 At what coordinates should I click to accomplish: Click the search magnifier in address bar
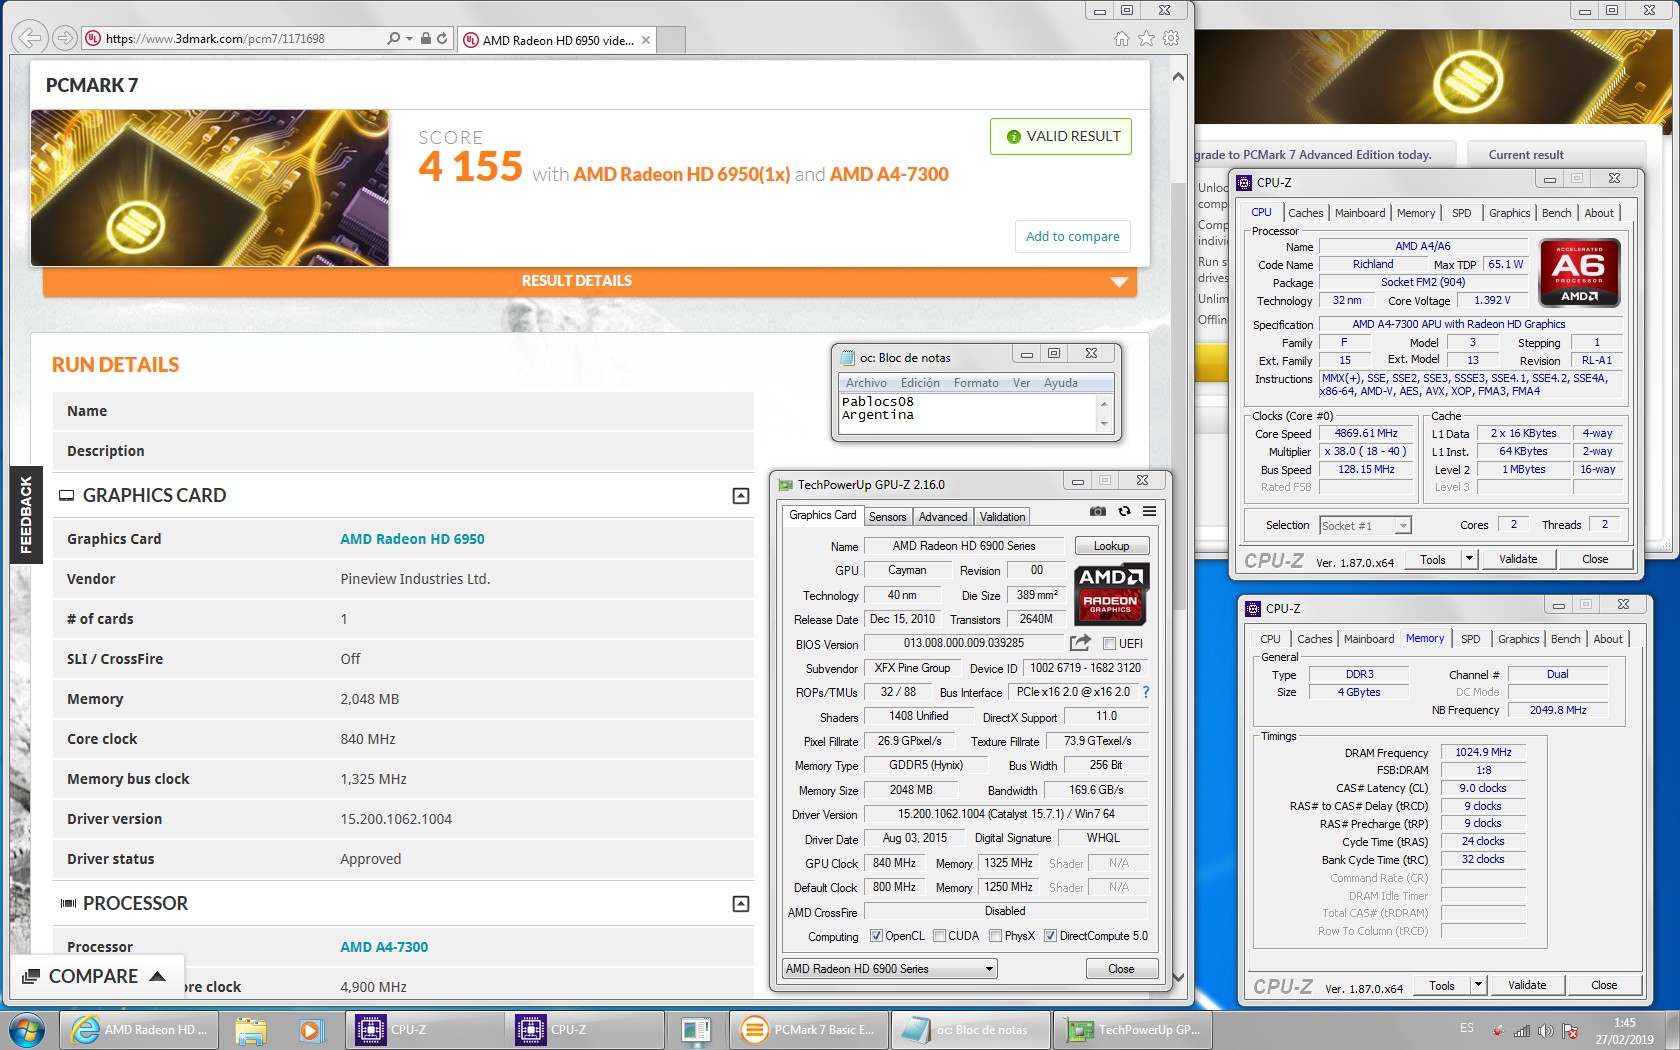point(393,39)
